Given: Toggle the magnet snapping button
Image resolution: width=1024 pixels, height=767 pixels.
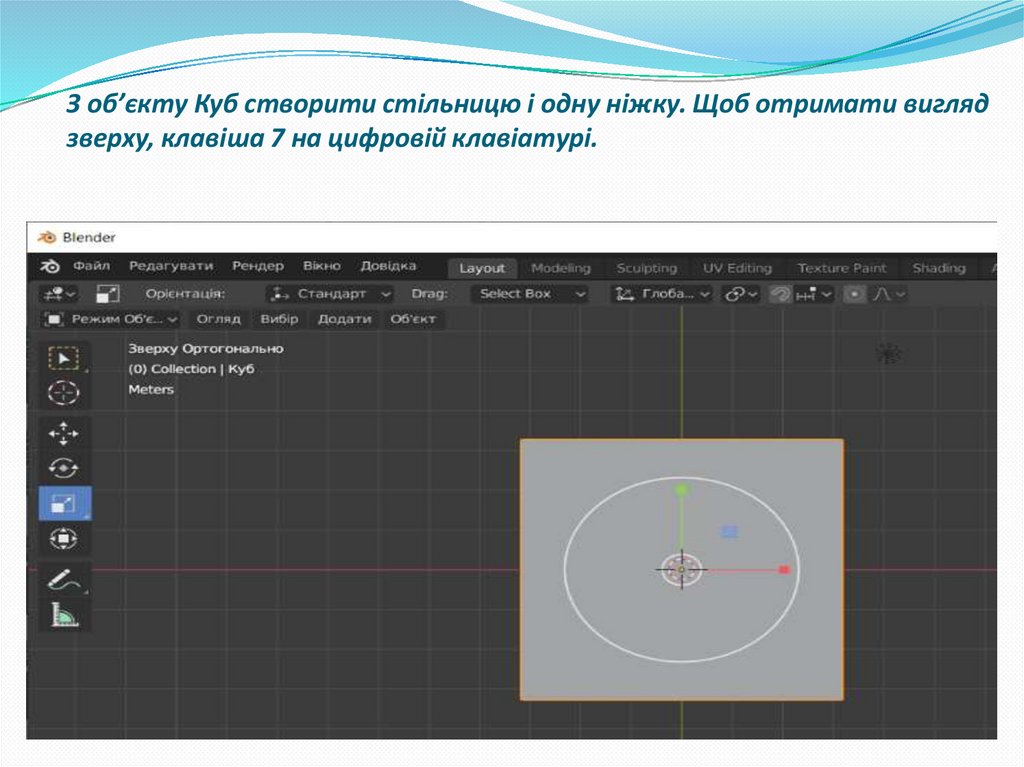Looking at the screenshot, I should [x=780, y=294].
